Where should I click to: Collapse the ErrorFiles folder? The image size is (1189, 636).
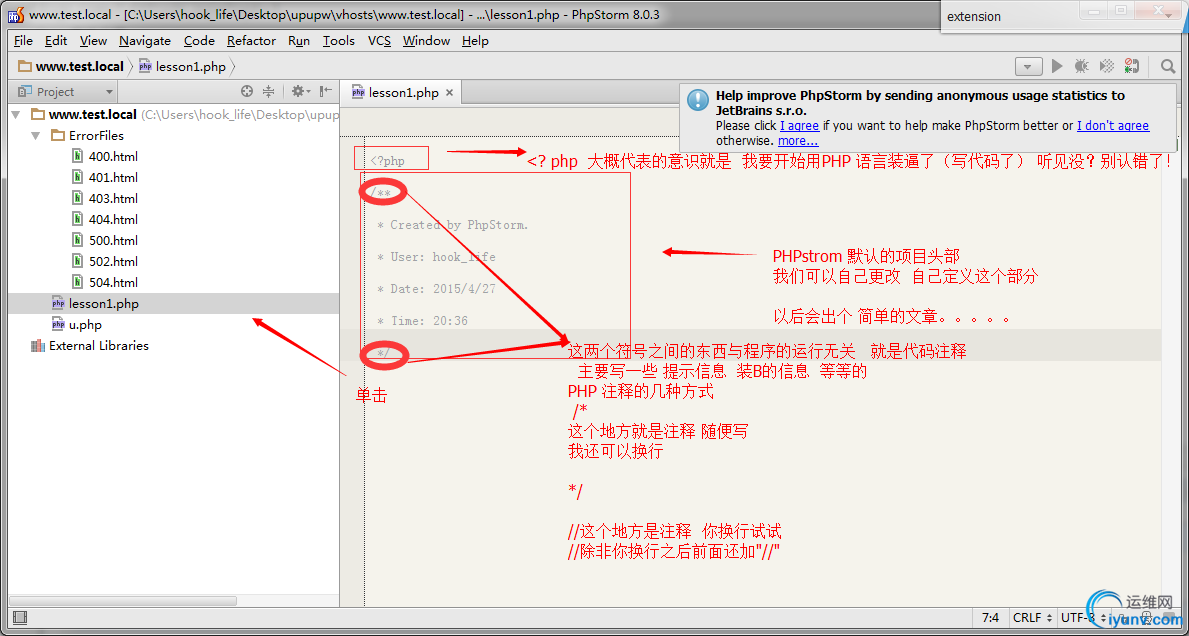point(36,136)
